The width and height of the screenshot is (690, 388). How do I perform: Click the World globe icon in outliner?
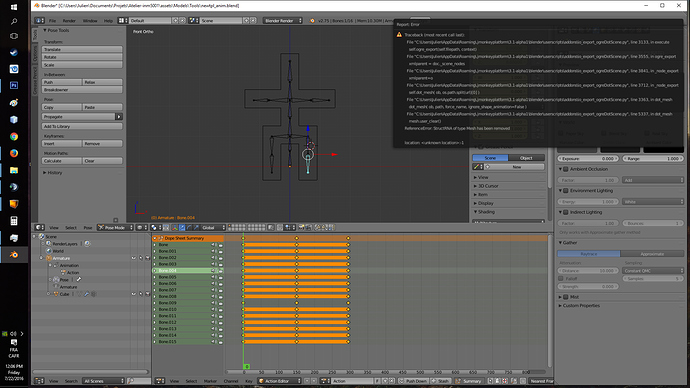(49, 251)
